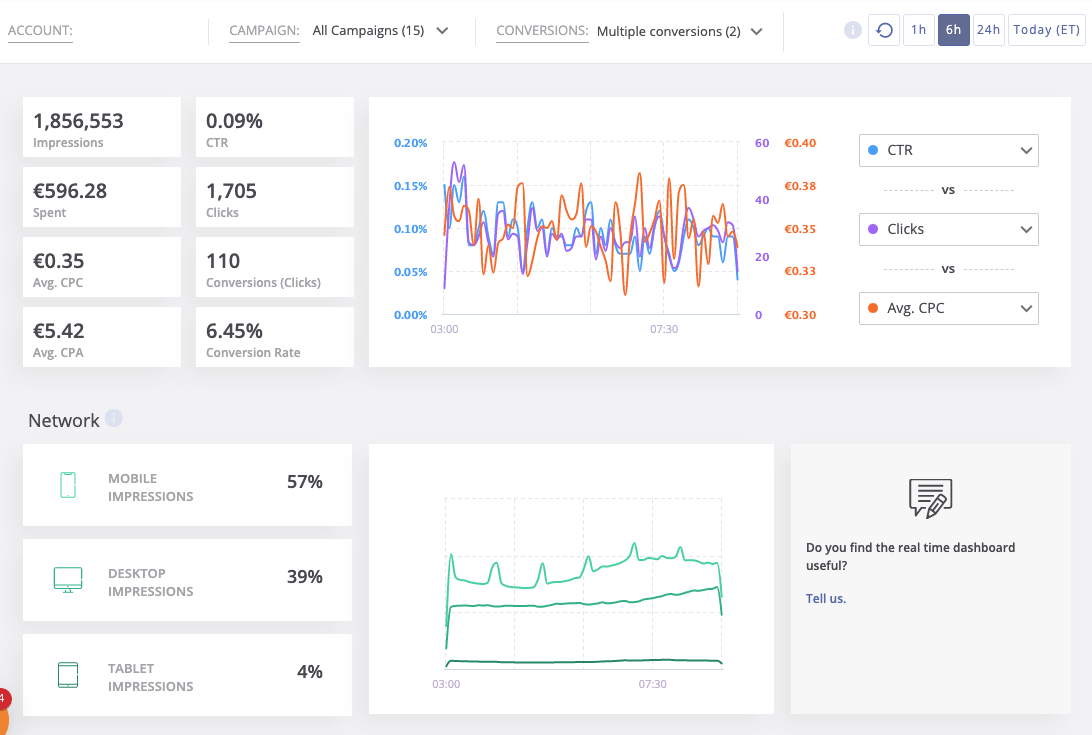Click the refresh dashboard icon

884,30
